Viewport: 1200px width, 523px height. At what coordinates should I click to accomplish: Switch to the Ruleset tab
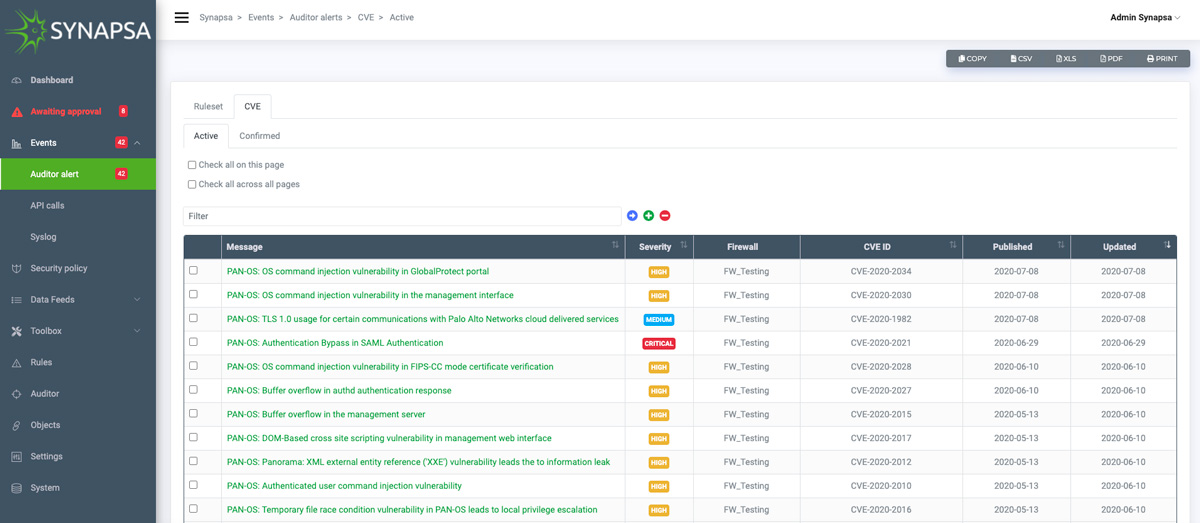(x=208, y=106)
